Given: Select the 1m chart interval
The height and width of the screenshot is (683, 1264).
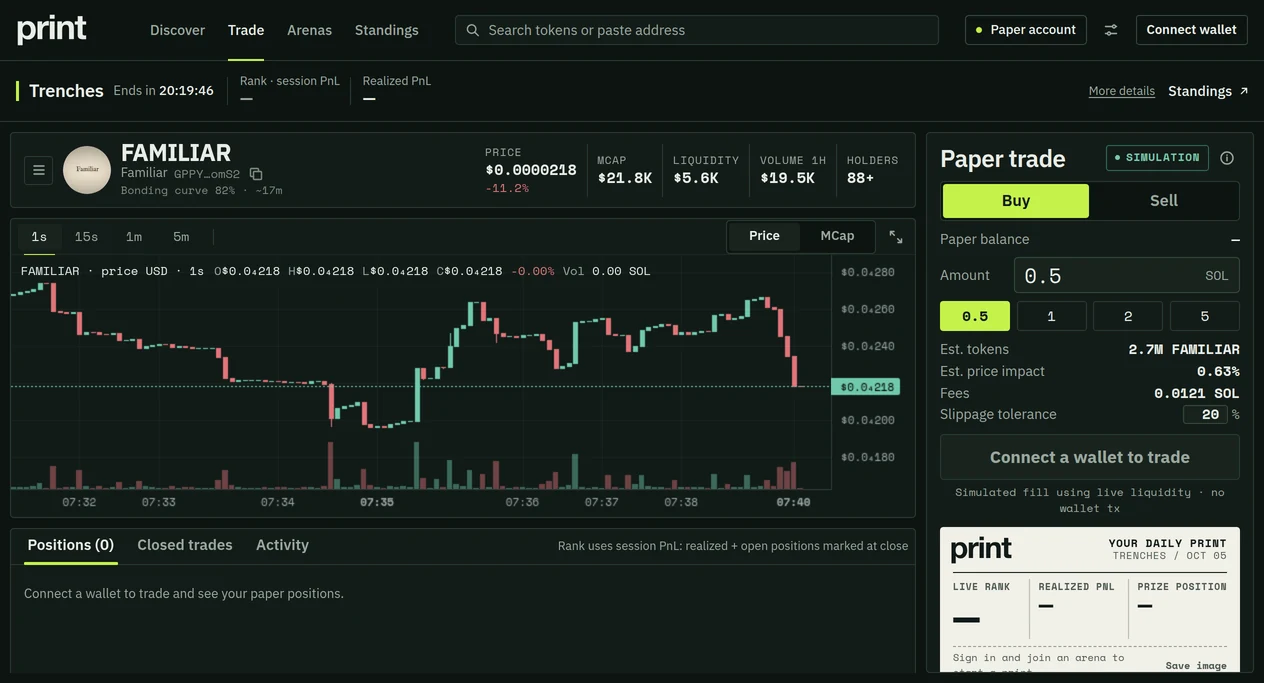Looking at the screenshot, I should tap(134, 237).
